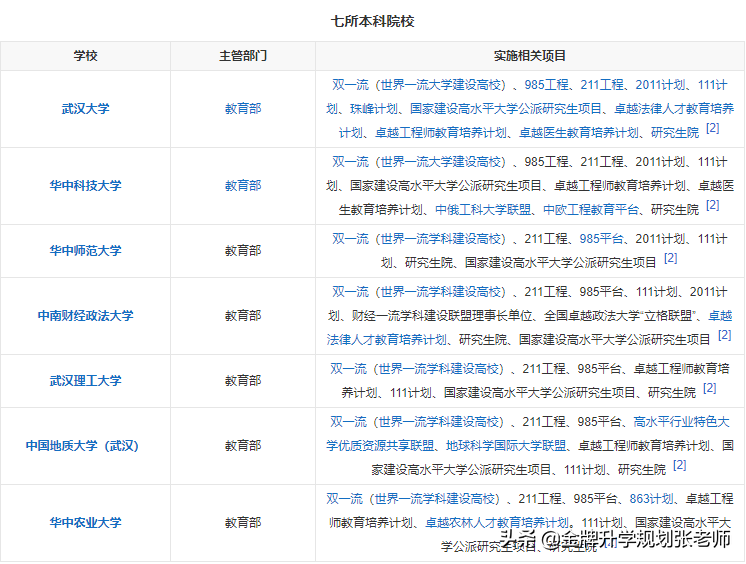Click the 学校 column header

(x=86, y=56)
